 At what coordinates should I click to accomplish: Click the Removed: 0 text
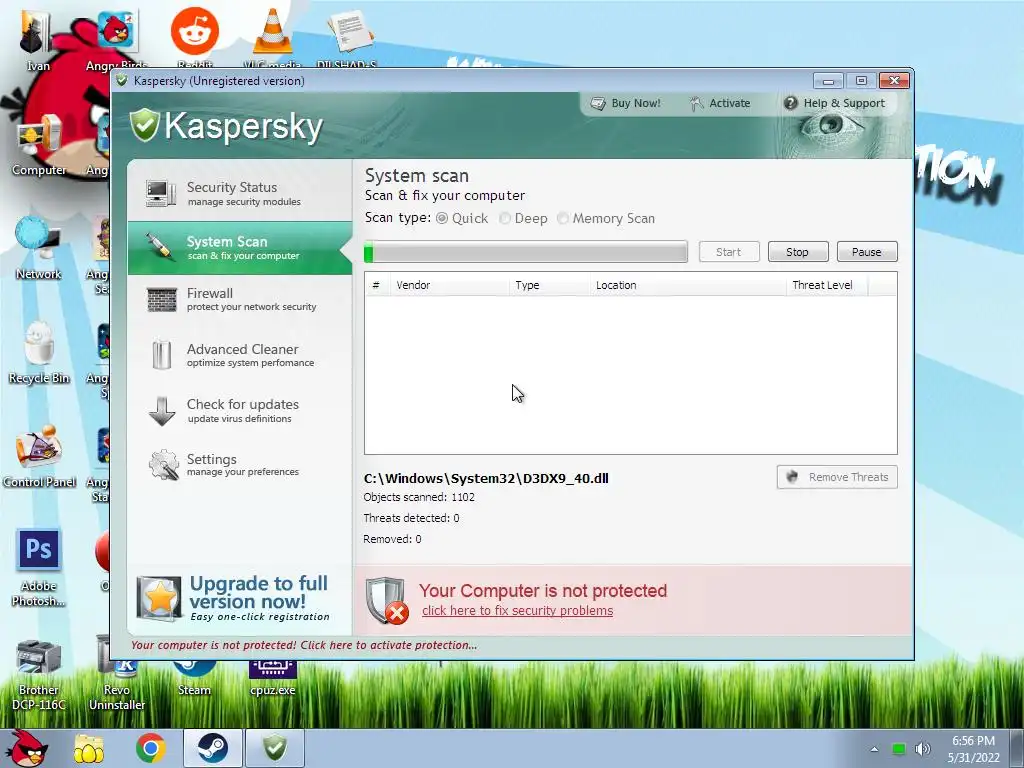click(392, 539)
